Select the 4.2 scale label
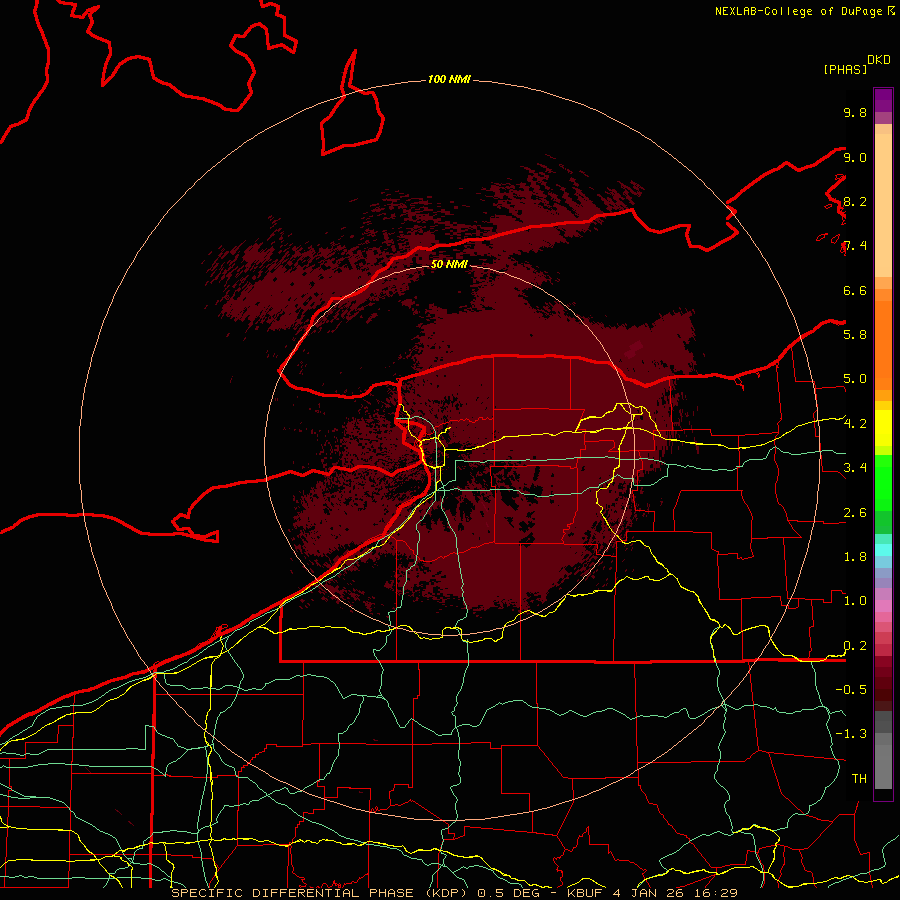Image resolution: width=900 pixels, height=900 pixels. (855, 424)
